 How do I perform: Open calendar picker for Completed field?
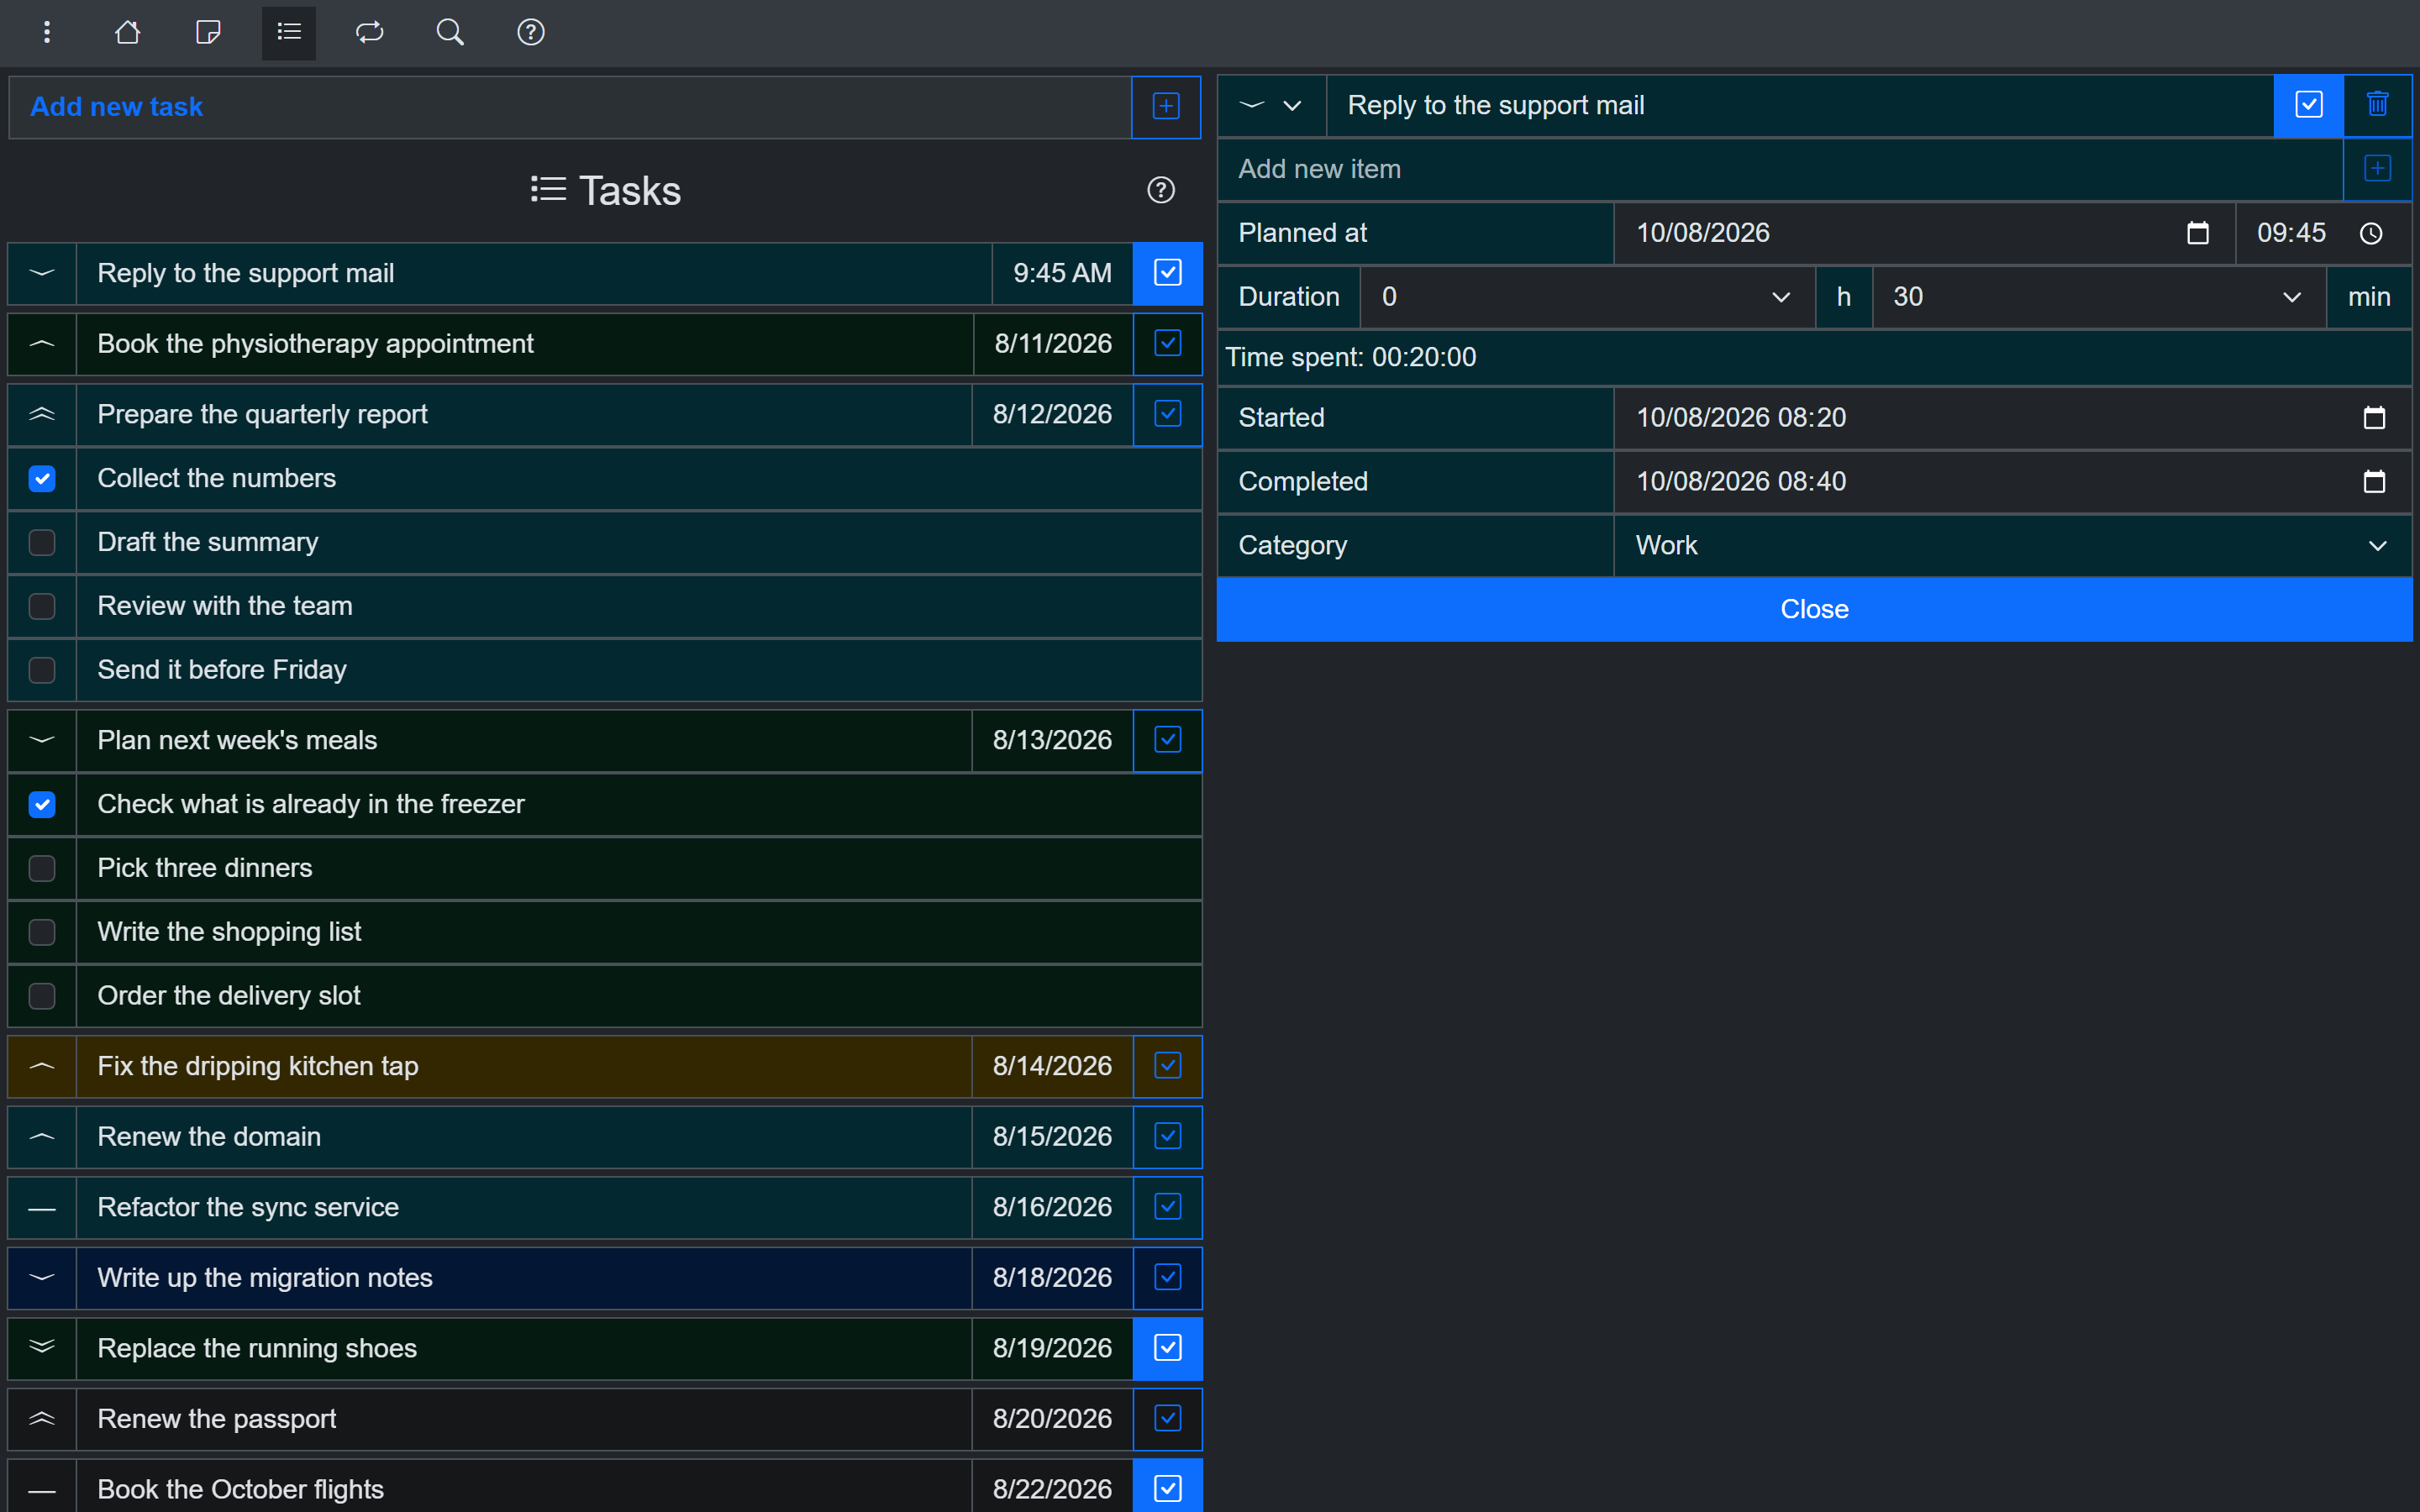click(2374, 482)
